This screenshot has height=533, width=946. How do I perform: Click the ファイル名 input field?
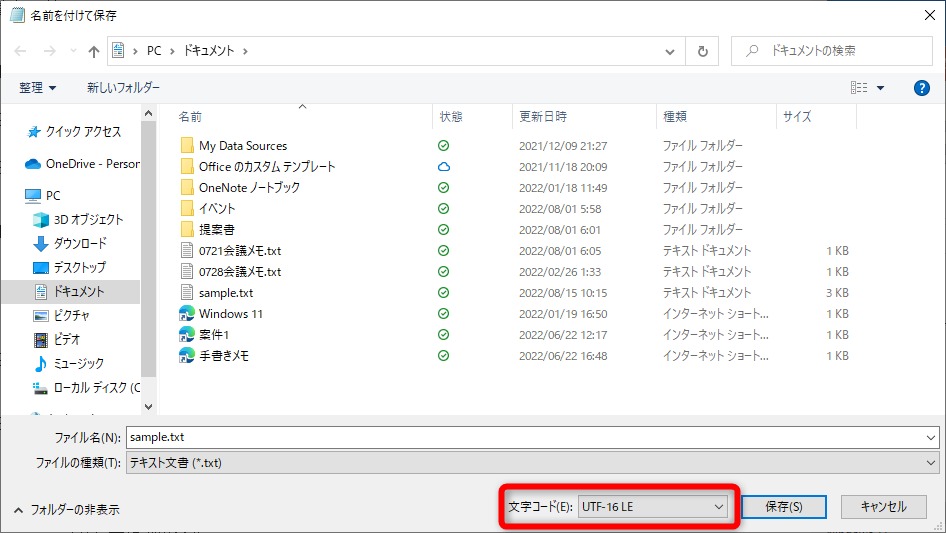click(x=524, y=437)
